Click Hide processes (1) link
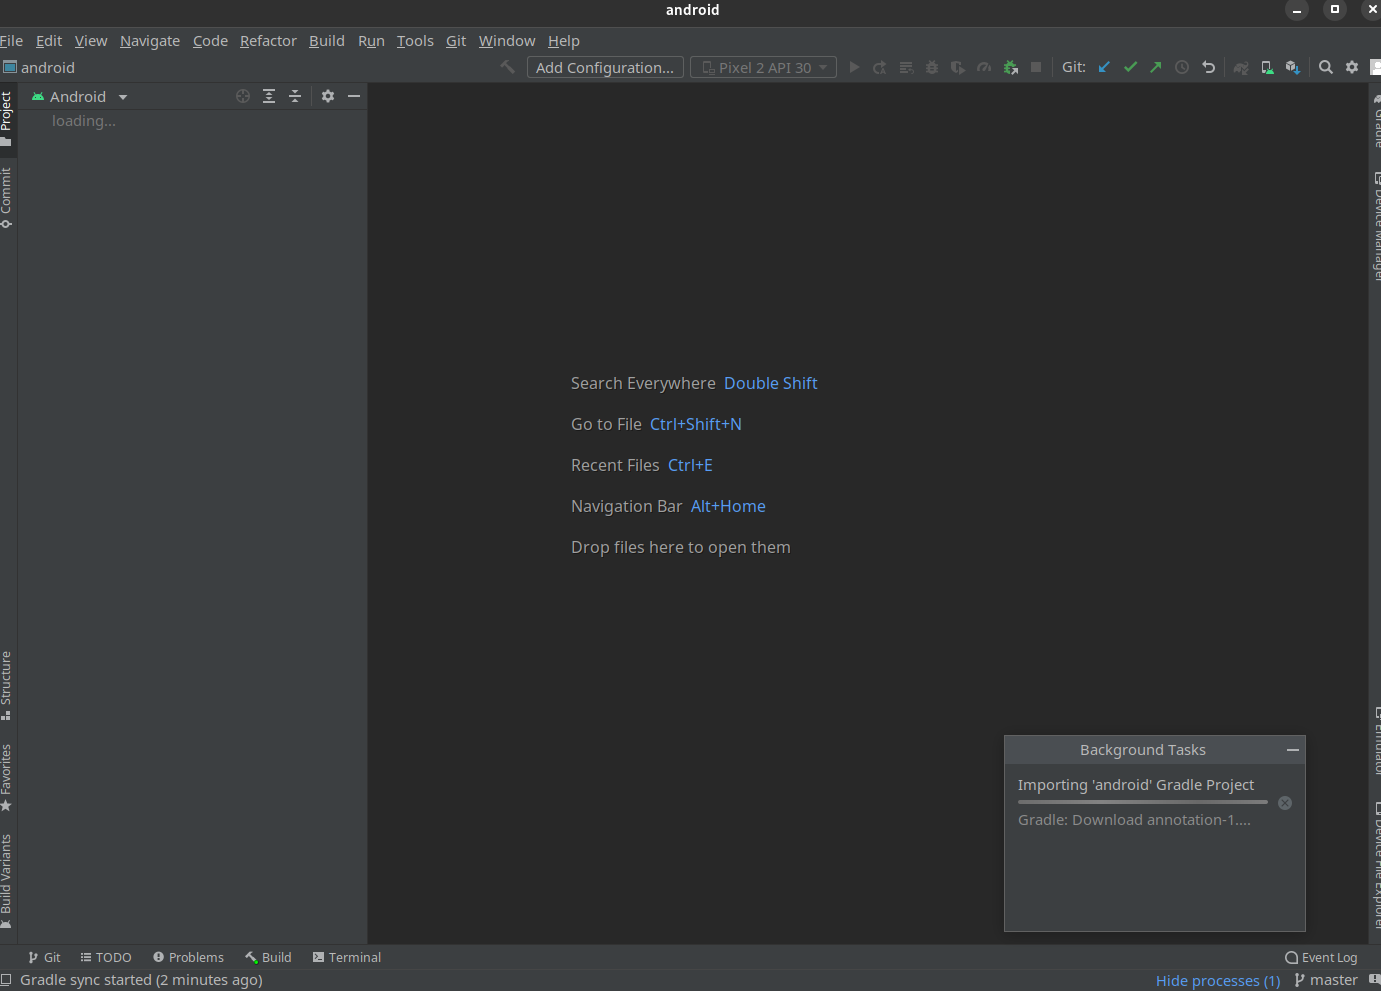This screenshot has width=1381, height=991. click(x=1218, y=980)
